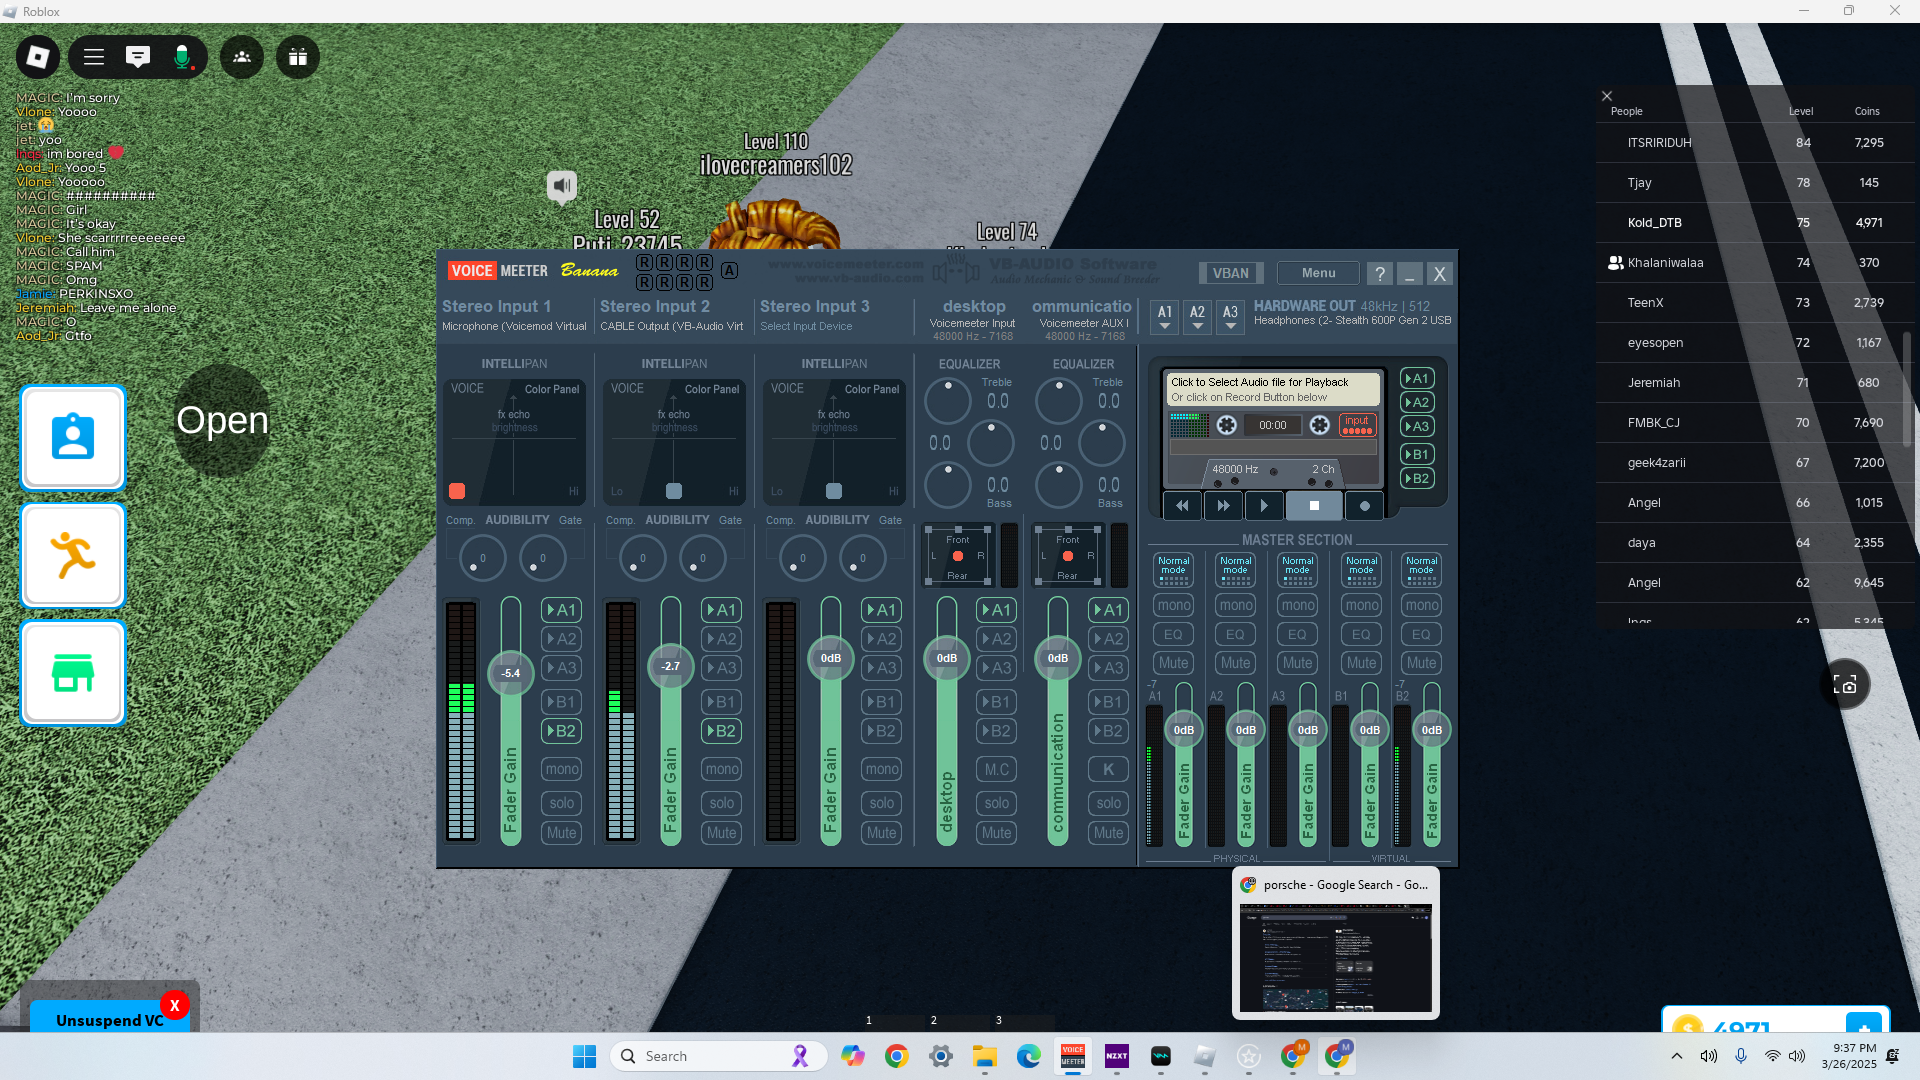Open the Roblox hamburger menu

click(94, 57)
